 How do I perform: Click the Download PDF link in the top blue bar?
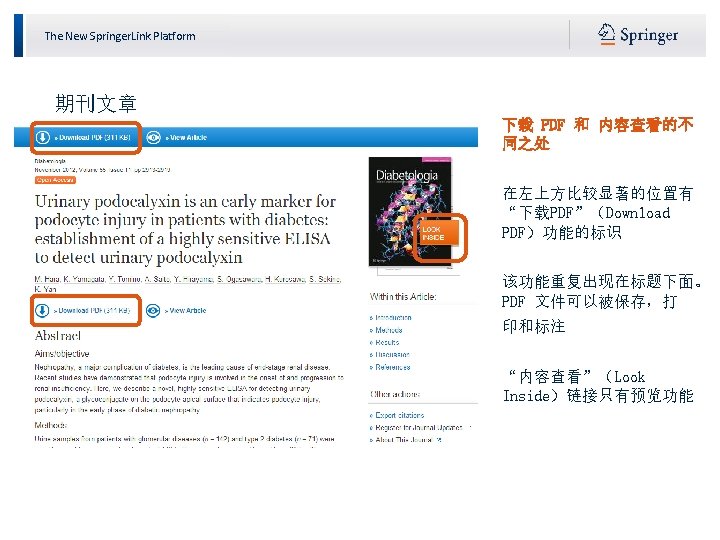point(93,137)
